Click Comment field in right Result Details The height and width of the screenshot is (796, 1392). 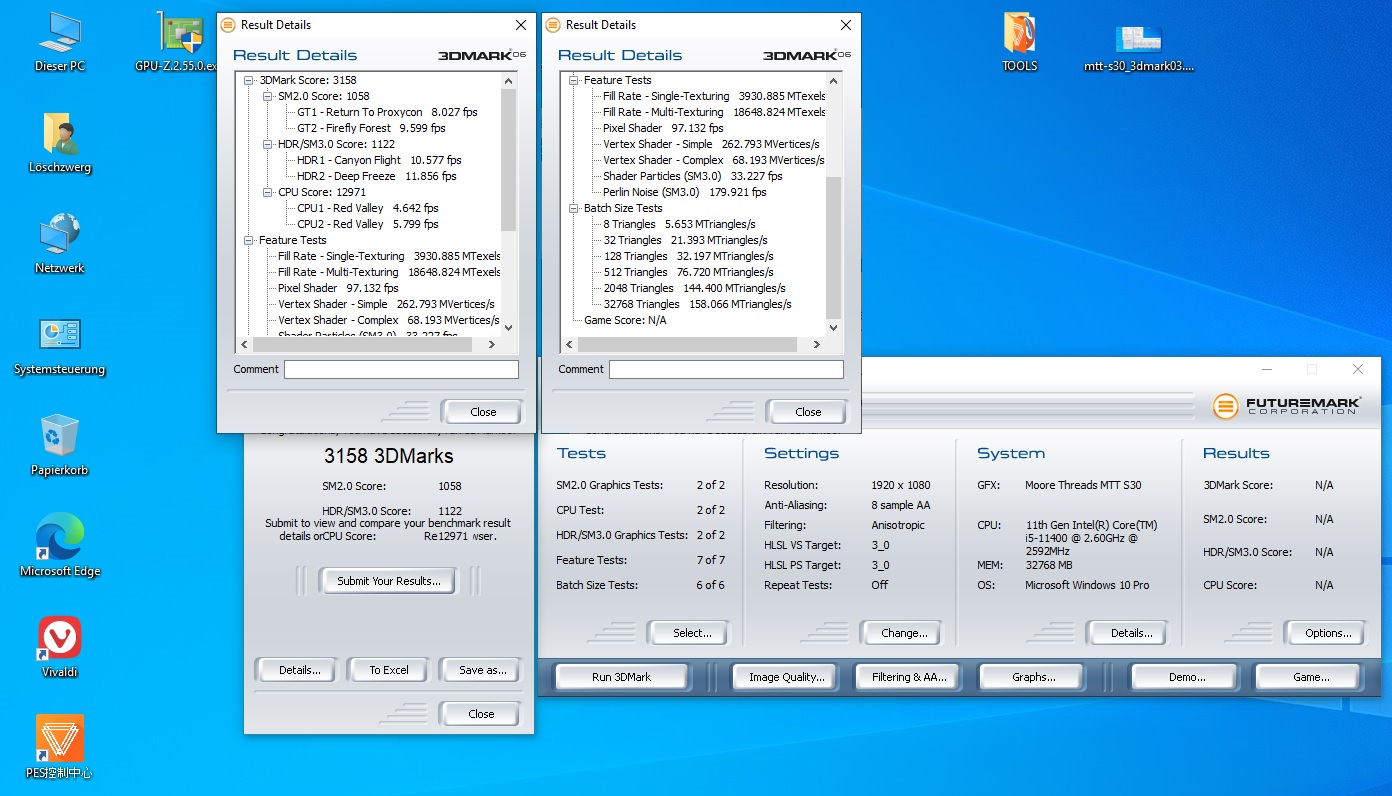[726, 370]
